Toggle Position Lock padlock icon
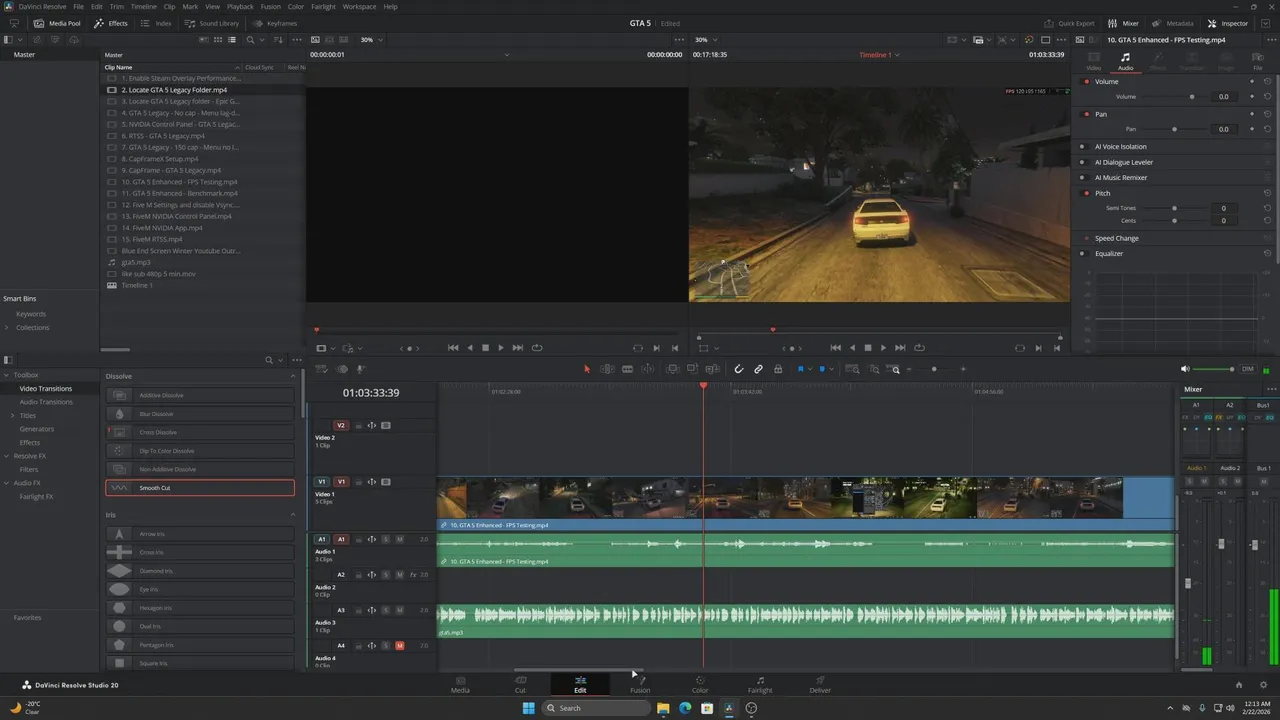 pyautogui.click(x=778, y=369)
